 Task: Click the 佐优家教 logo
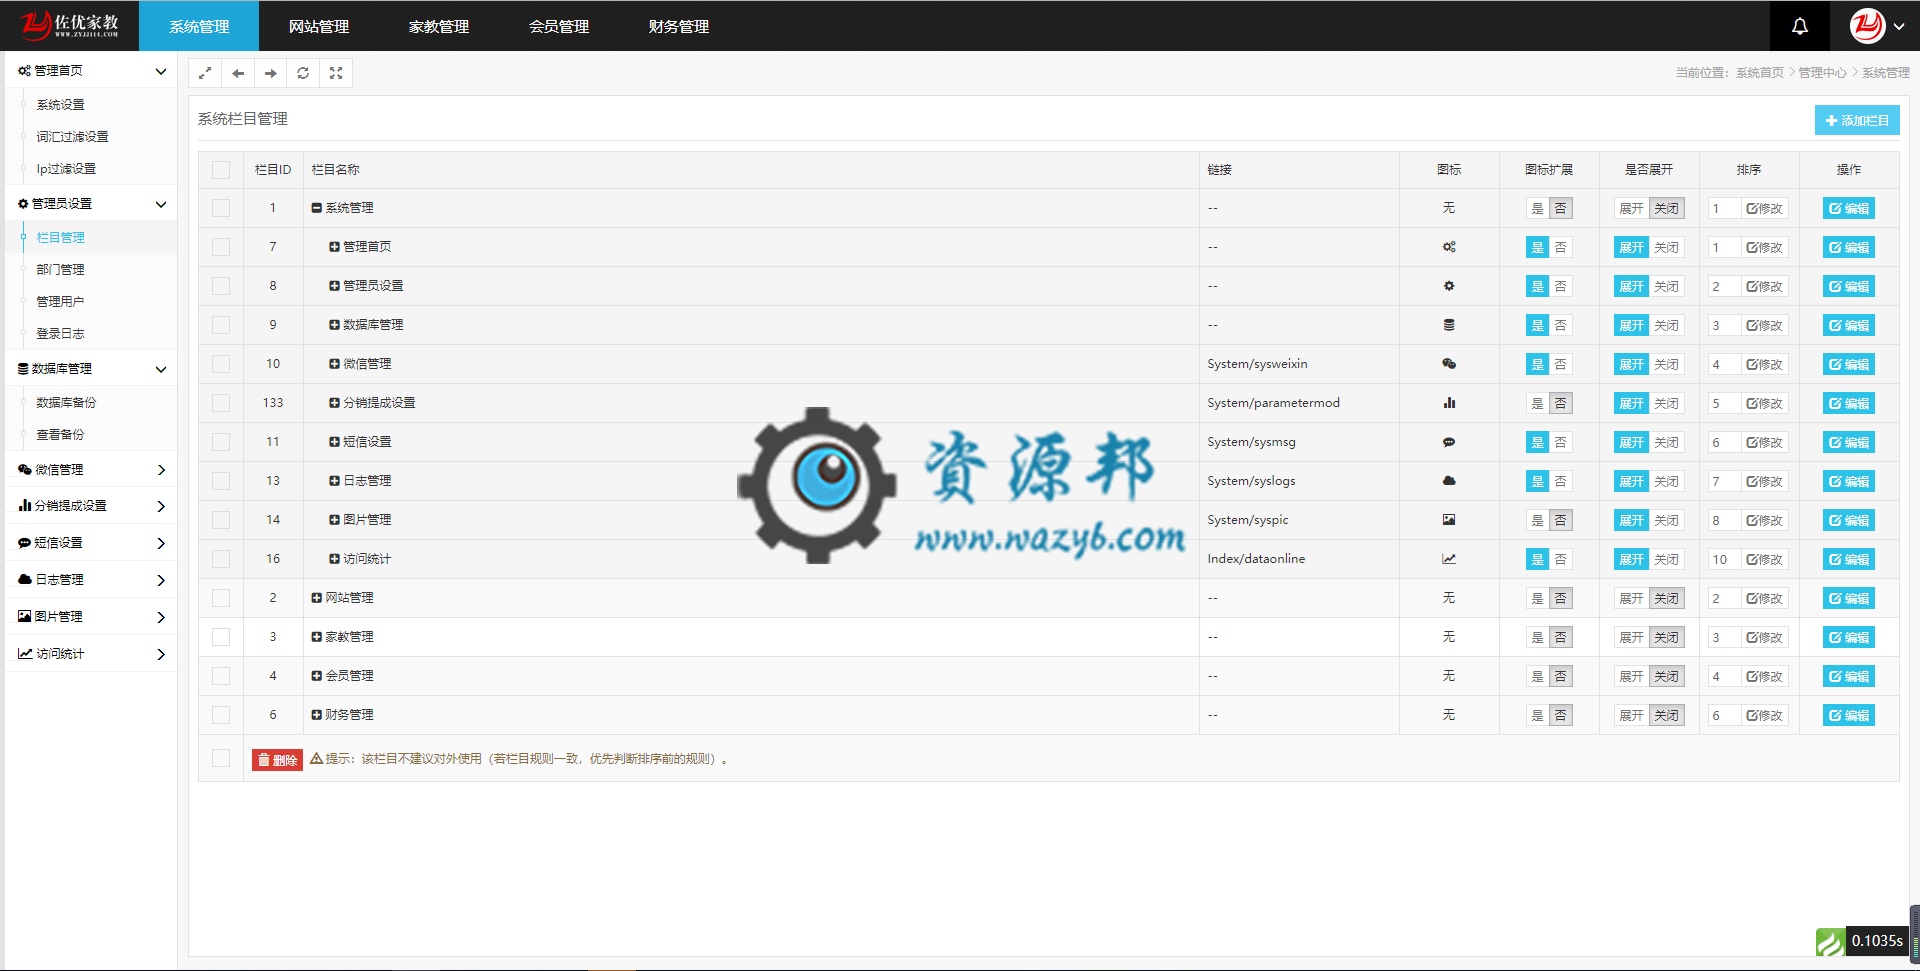coord(69,25)
